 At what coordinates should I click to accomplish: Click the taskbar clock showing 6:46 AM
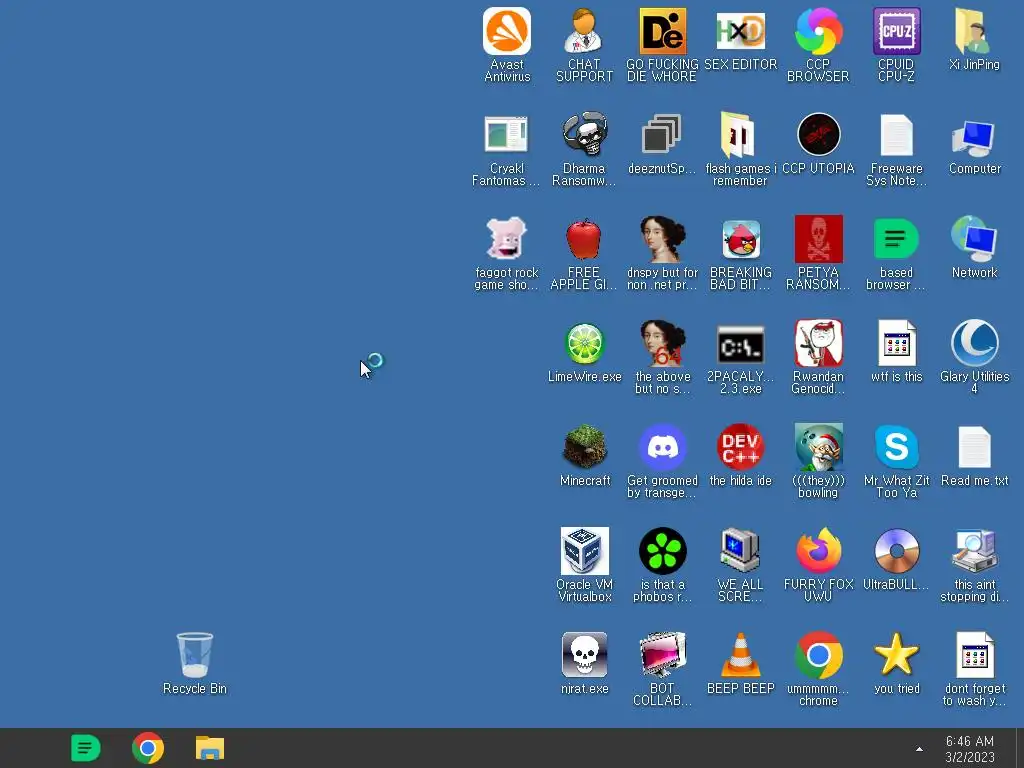tap(970, 749)
